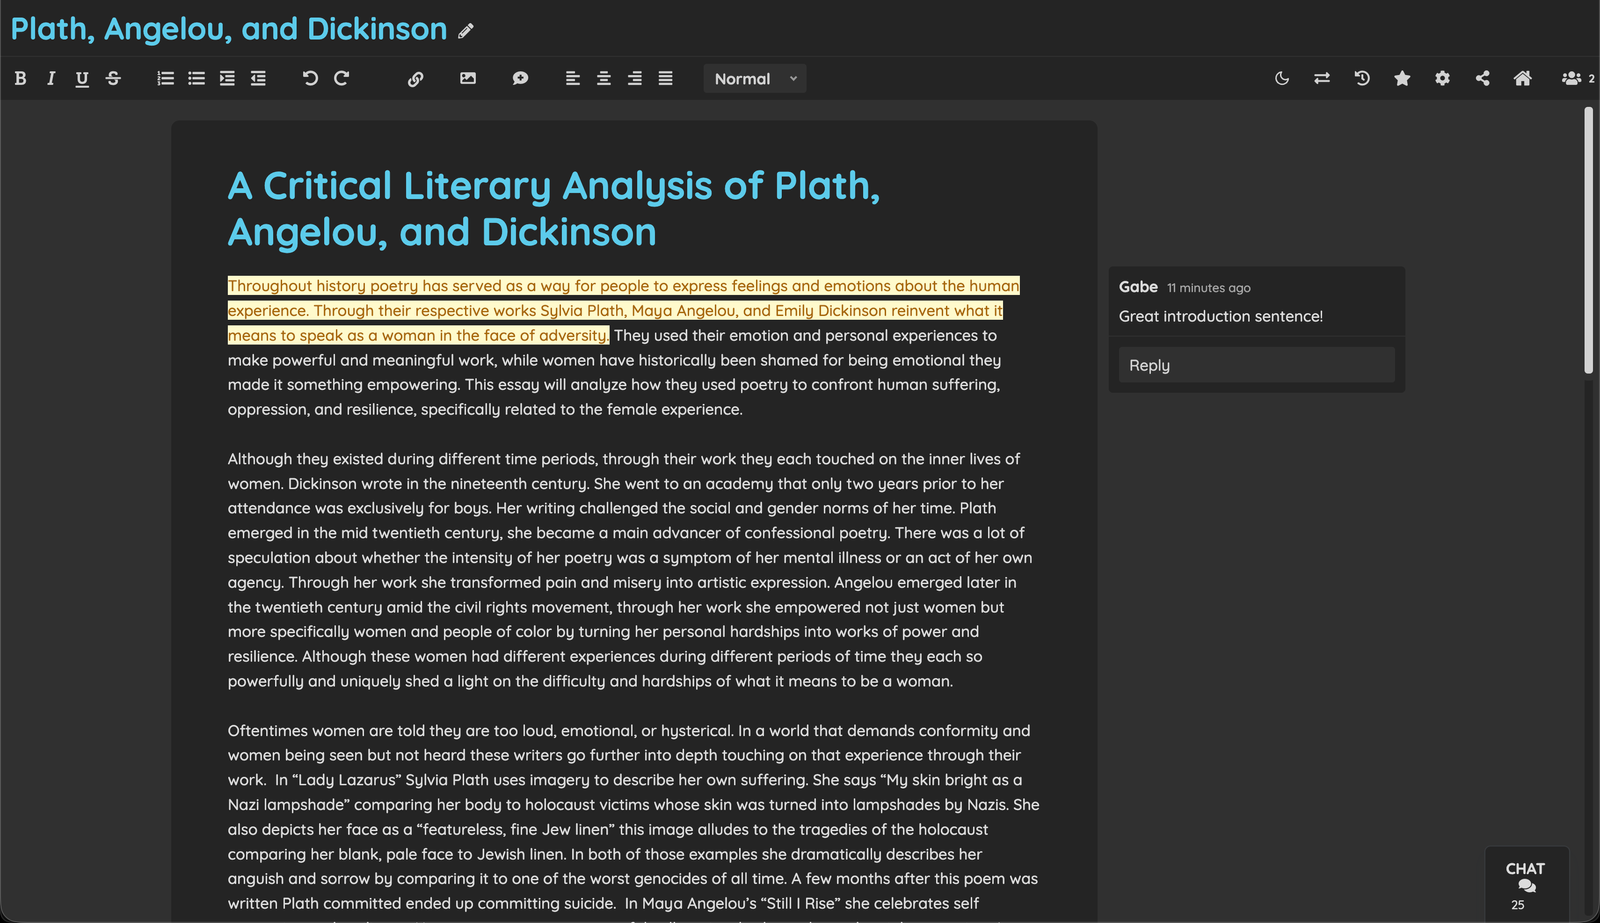Reply to Gabe's comment
Screen dimensions: 1600x923
1255,364
